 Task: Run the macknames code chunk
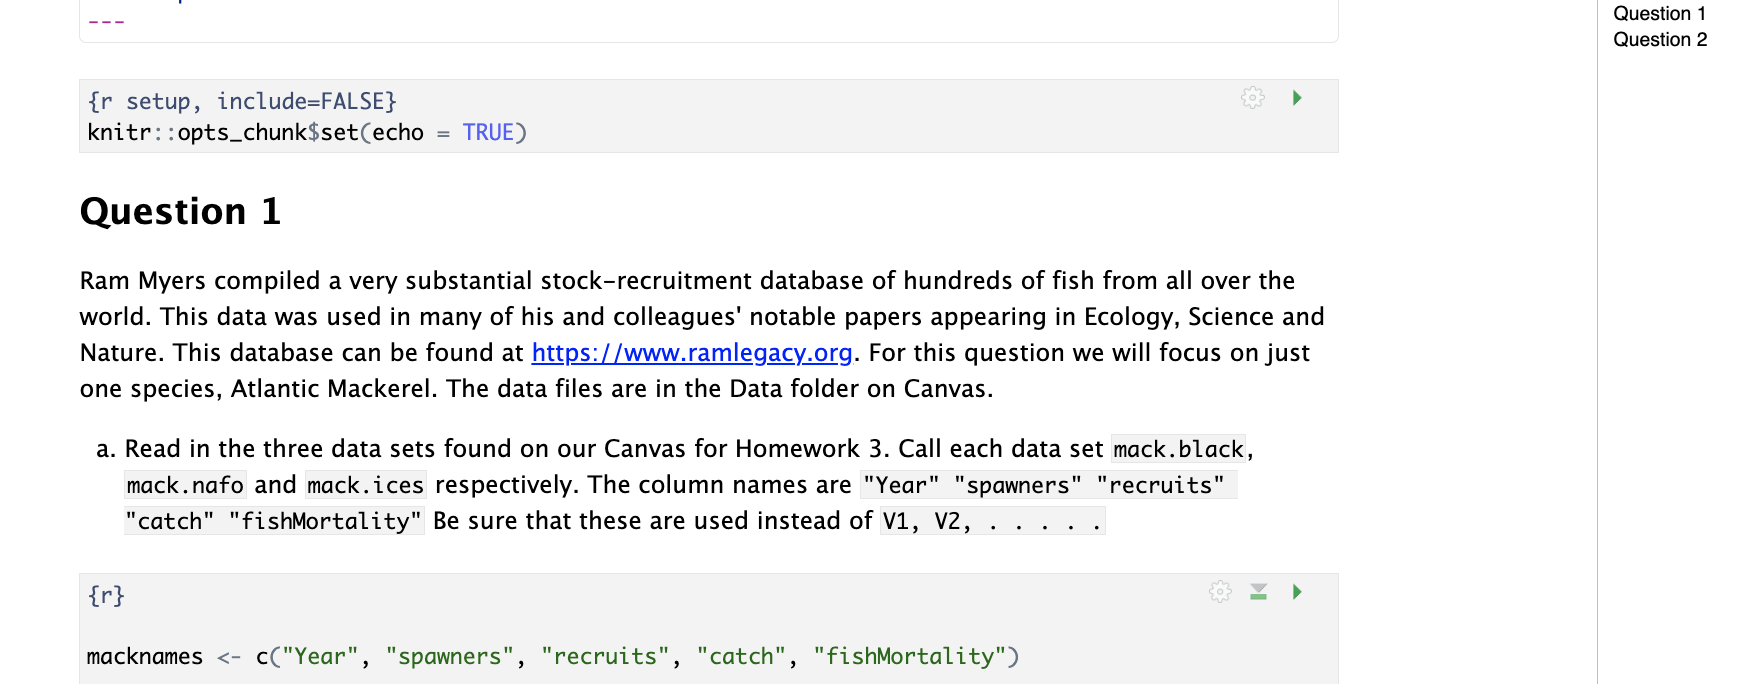[1297, 592]
